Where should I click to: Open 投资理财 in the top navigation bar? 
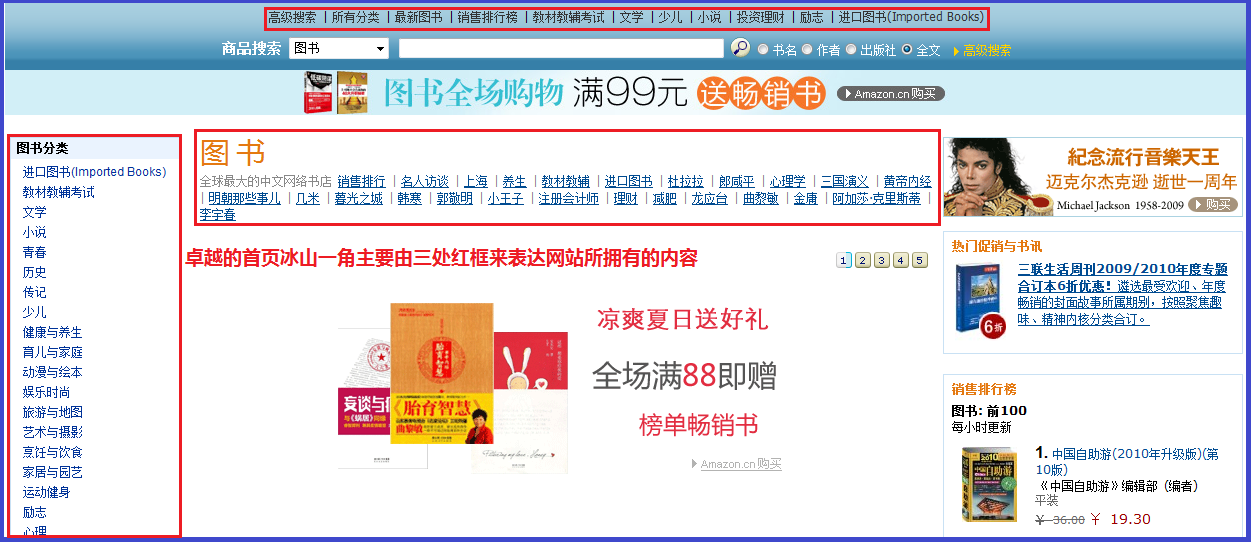click(x=760, y=17)
